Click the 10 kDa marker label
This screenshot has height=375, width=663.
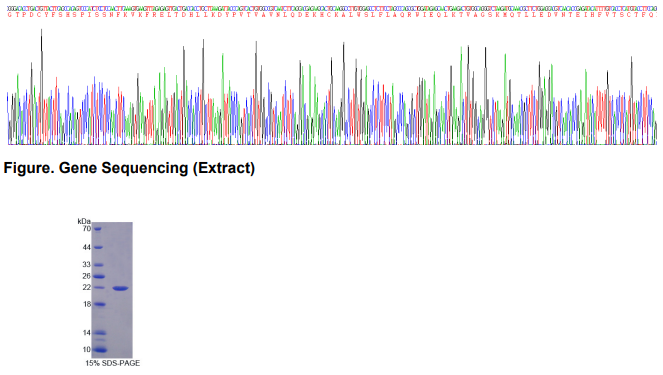(87, 350)
